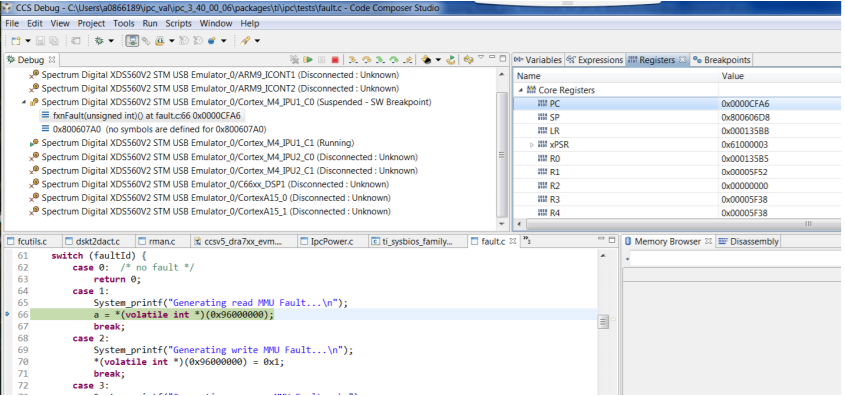
Task: Click the rocket build toolbar icon
Action: pyautogui.click(x=245, y=40)
